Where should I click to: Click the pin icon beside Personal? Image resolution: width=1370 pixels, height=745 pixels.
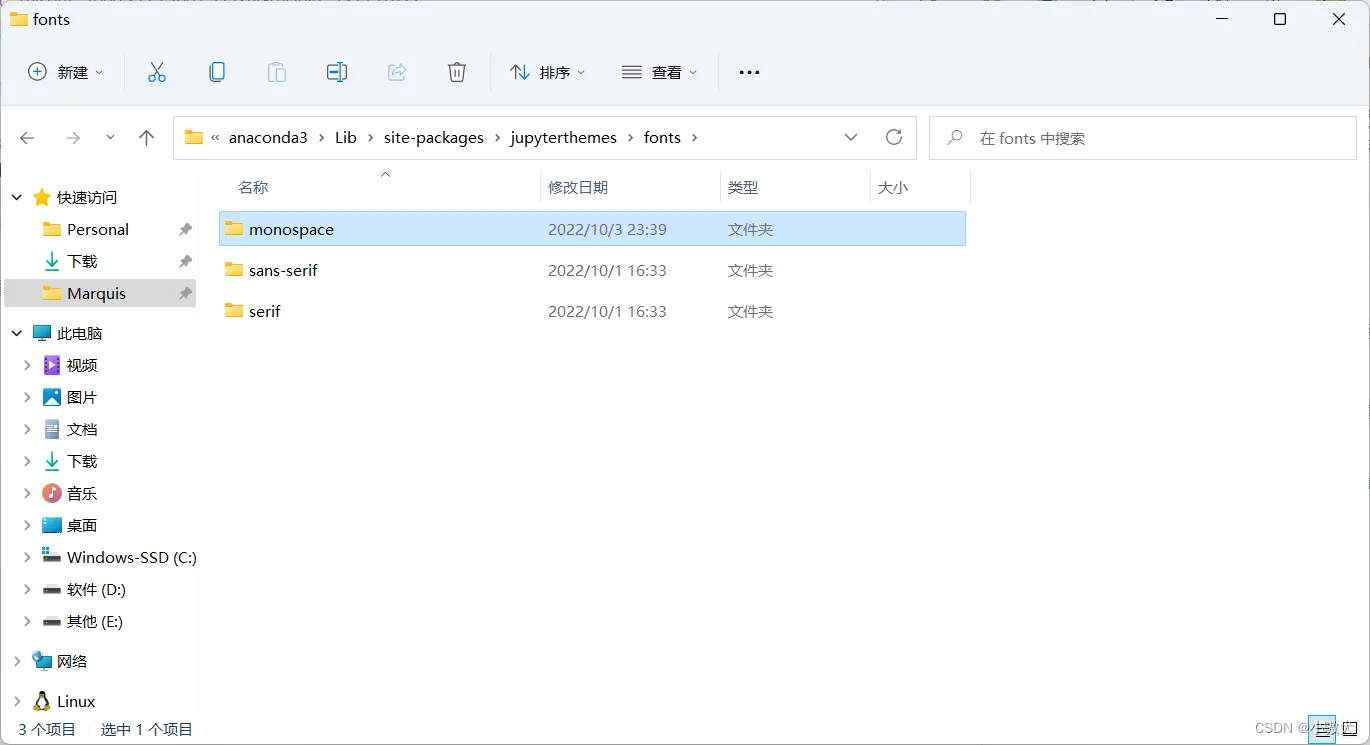(185, 229)
